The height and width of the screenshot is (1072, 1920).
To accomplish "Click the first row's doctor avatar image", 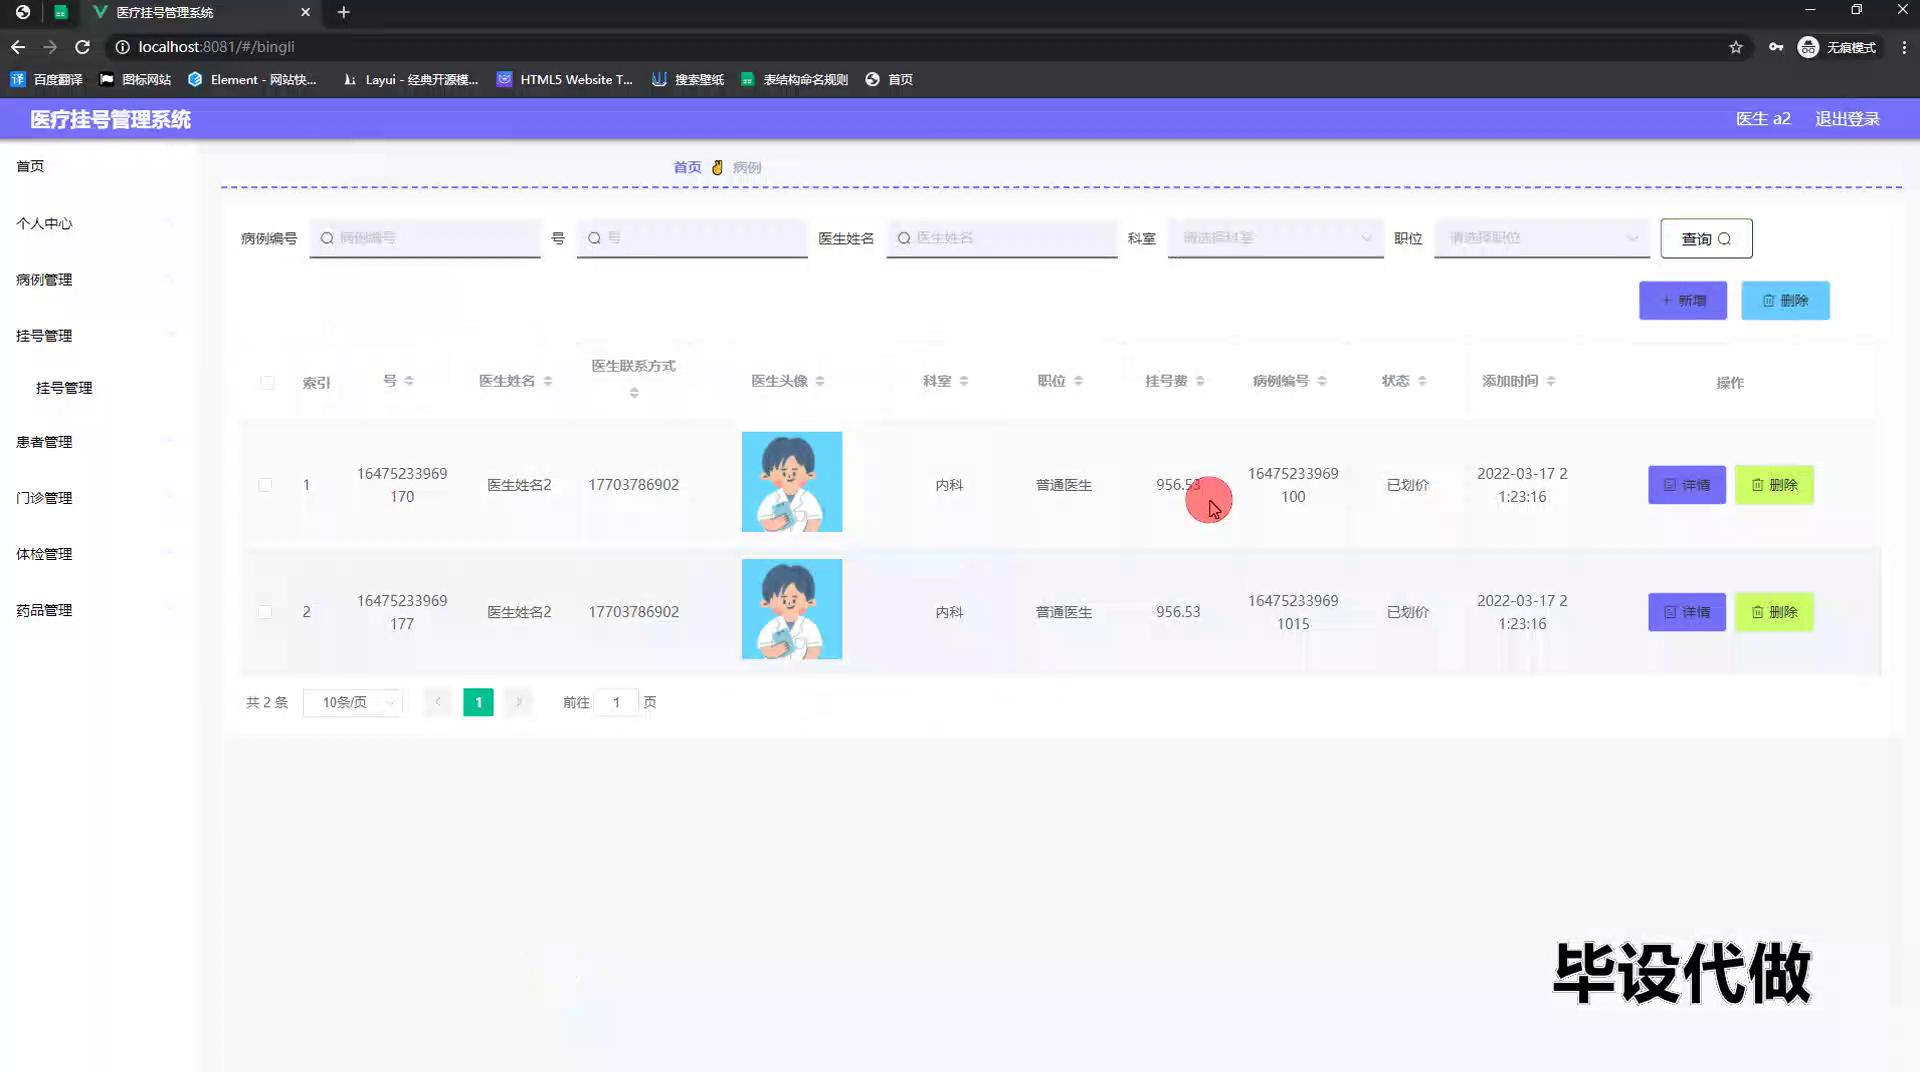I will click(792, 482).
